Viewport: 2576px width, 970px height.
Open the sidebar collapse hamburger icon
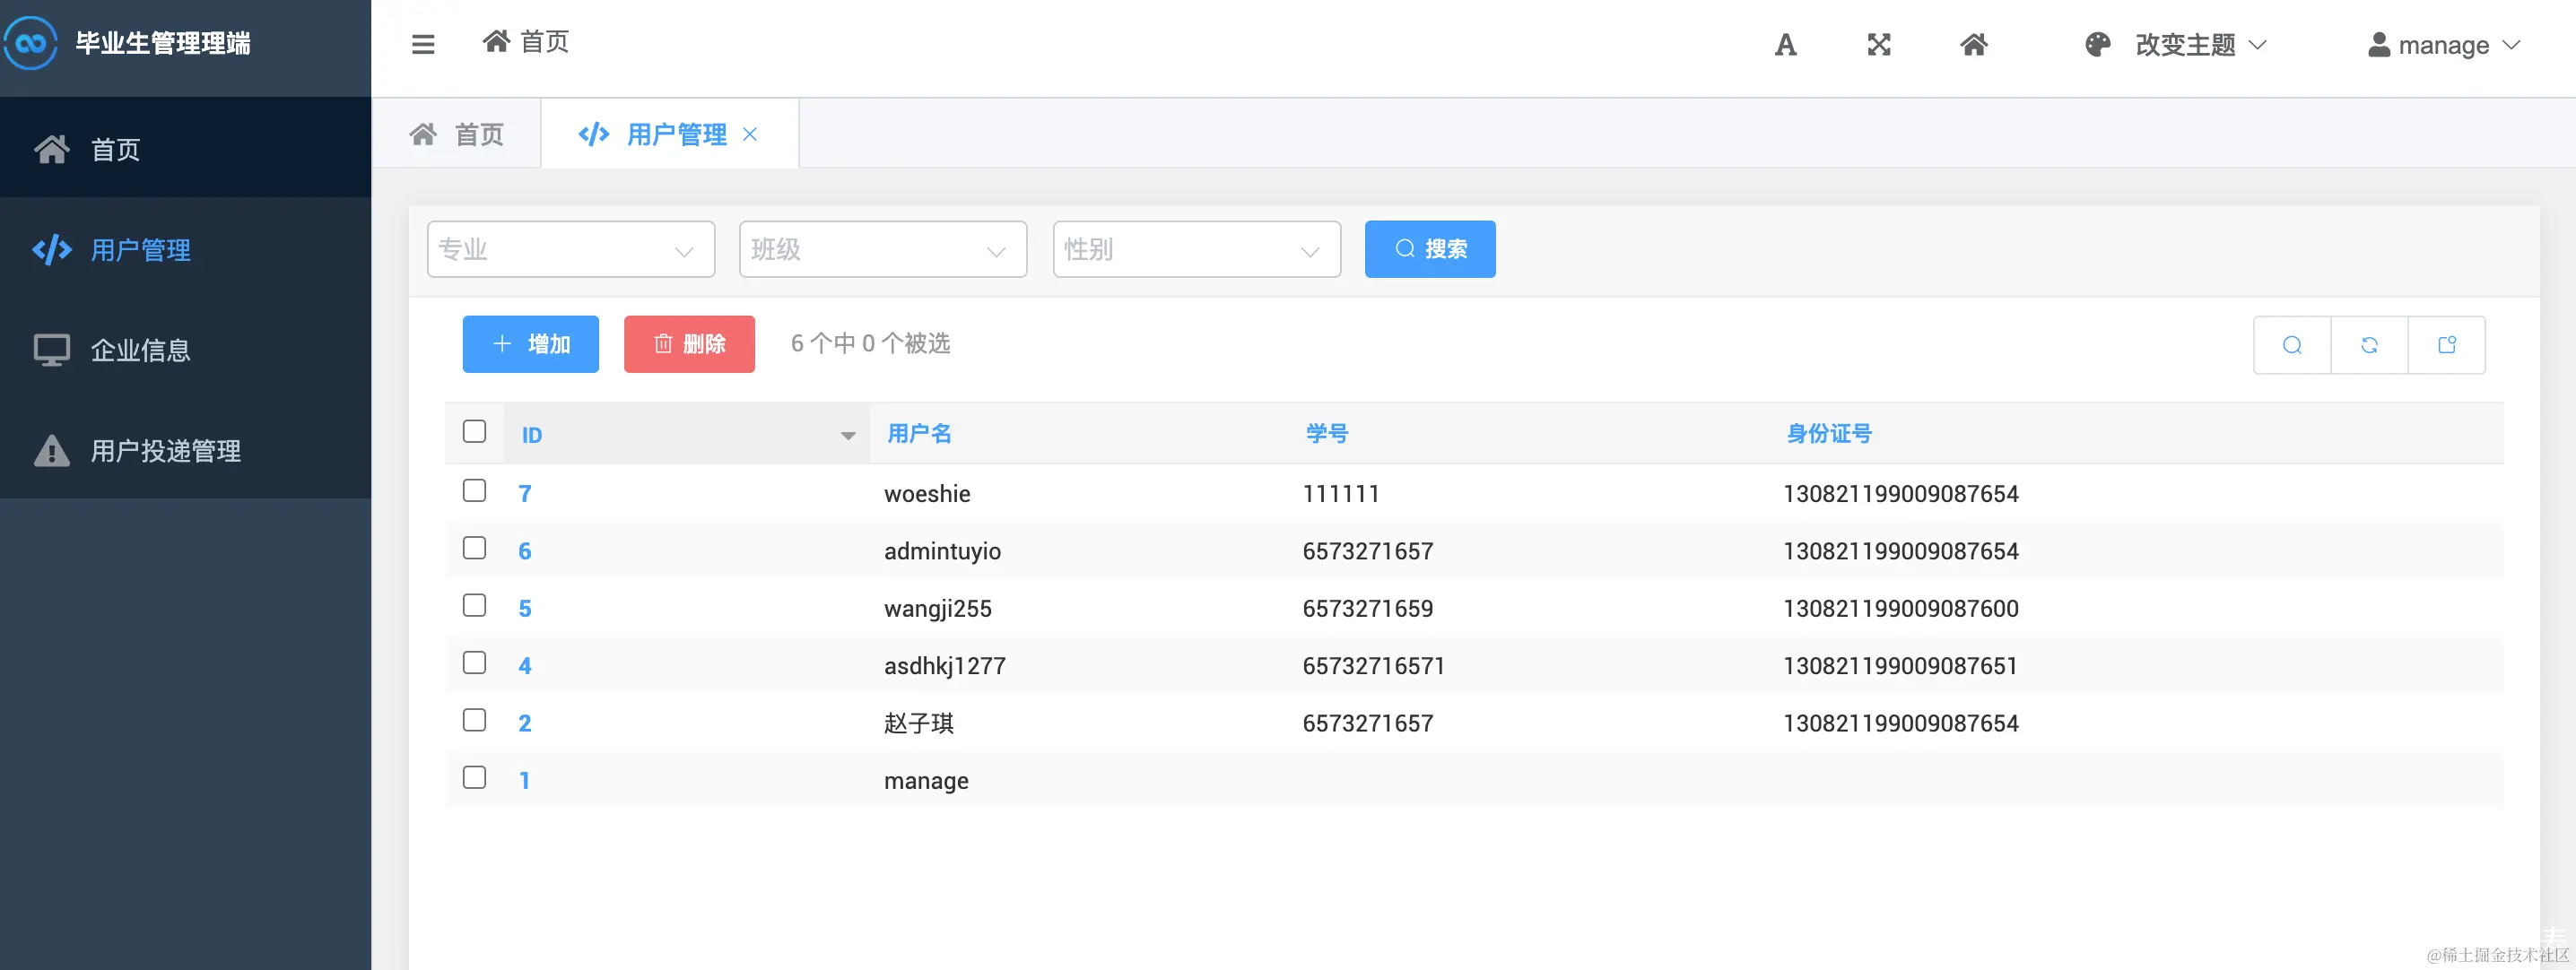423,44
